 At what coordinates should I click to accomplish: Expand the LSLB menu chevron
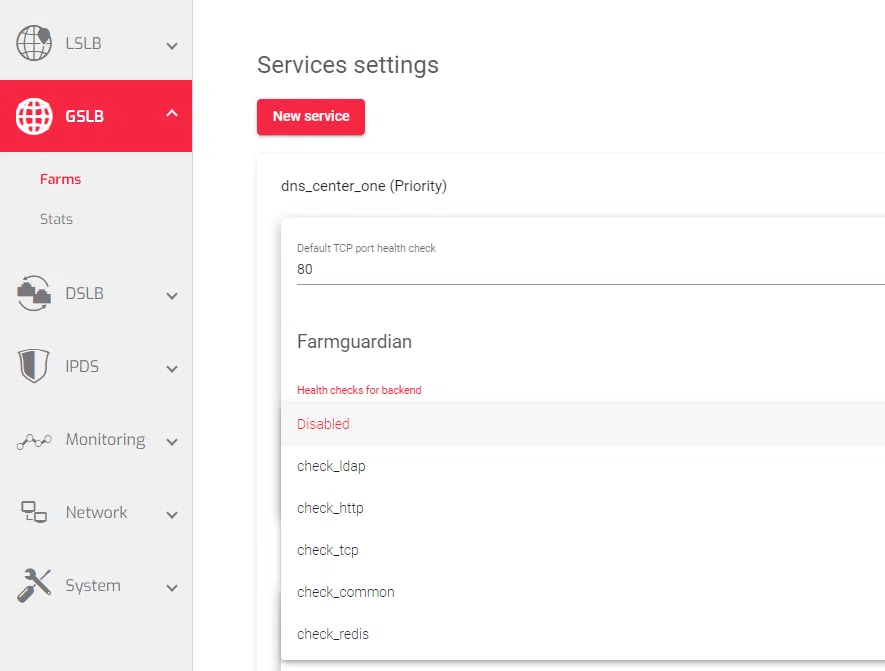click(172, 46)
